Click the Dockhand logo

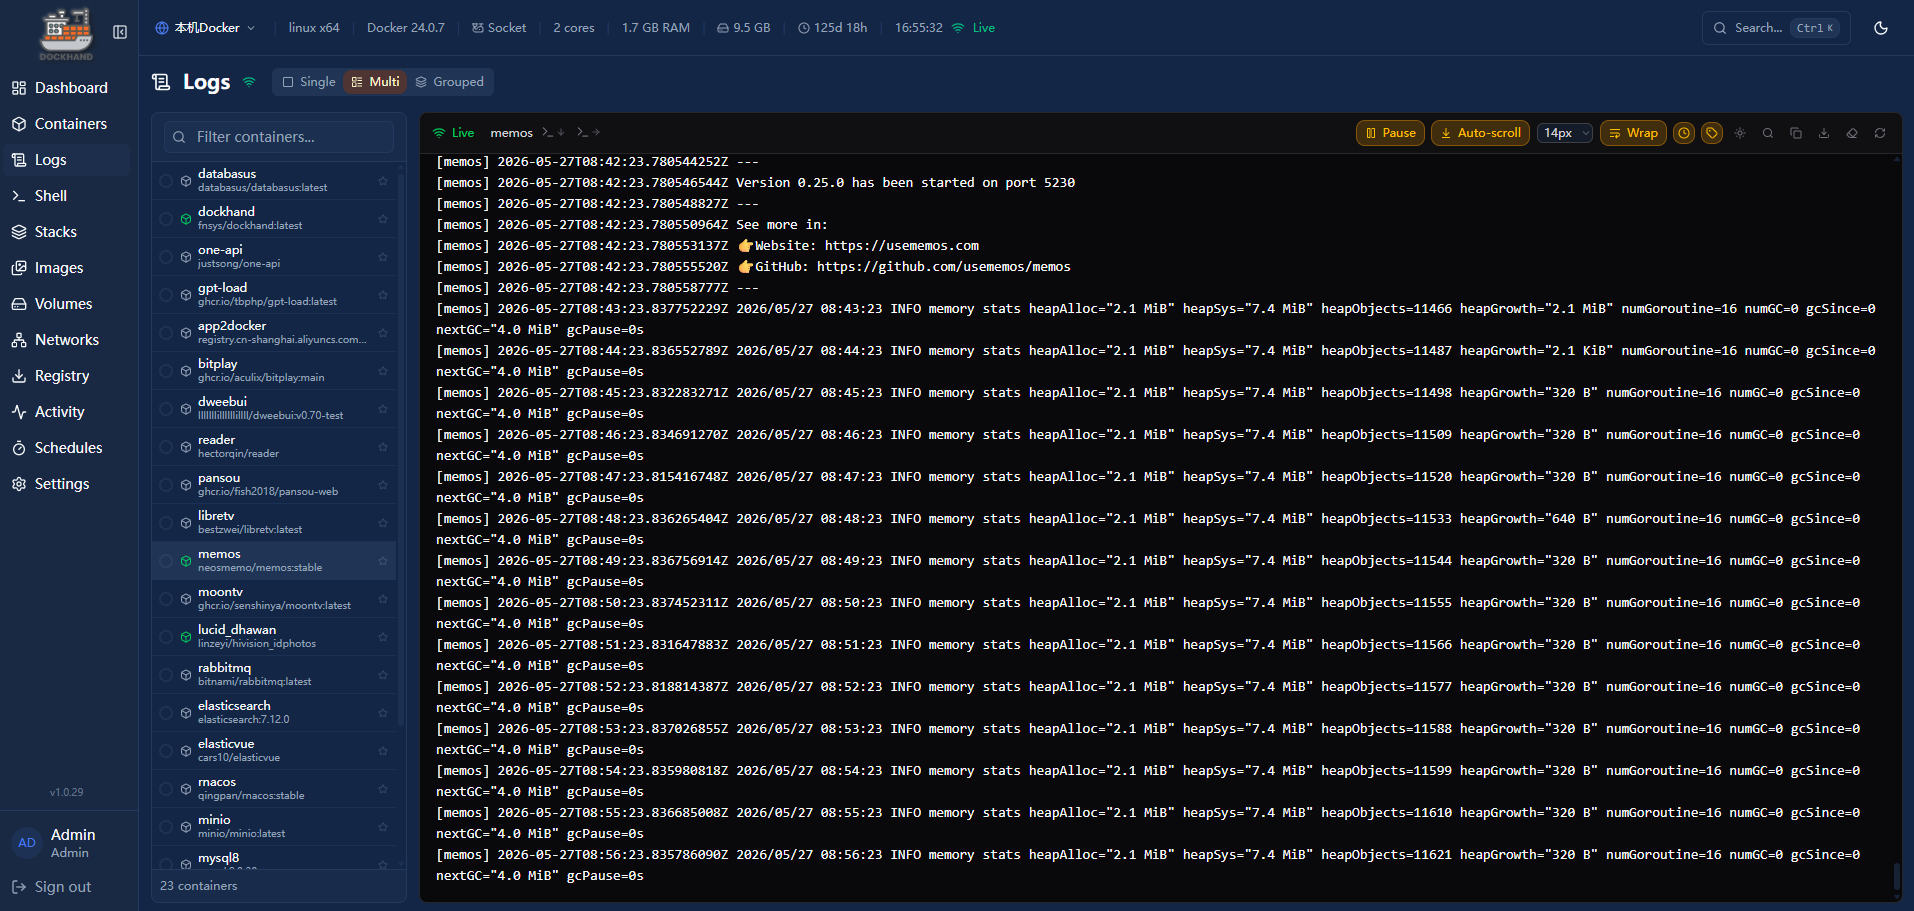[x=66, y=34]
